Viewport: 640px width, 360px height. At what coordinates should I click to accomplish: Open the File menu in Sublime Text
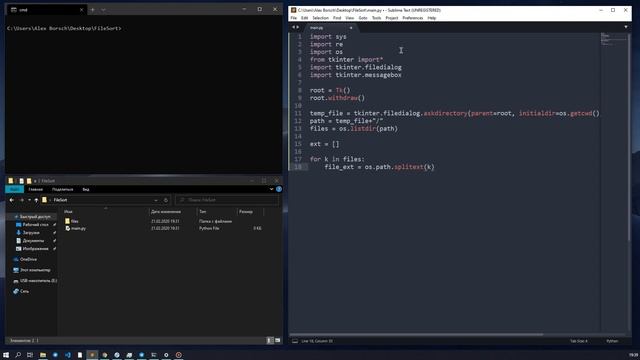(x=293, y=18)
